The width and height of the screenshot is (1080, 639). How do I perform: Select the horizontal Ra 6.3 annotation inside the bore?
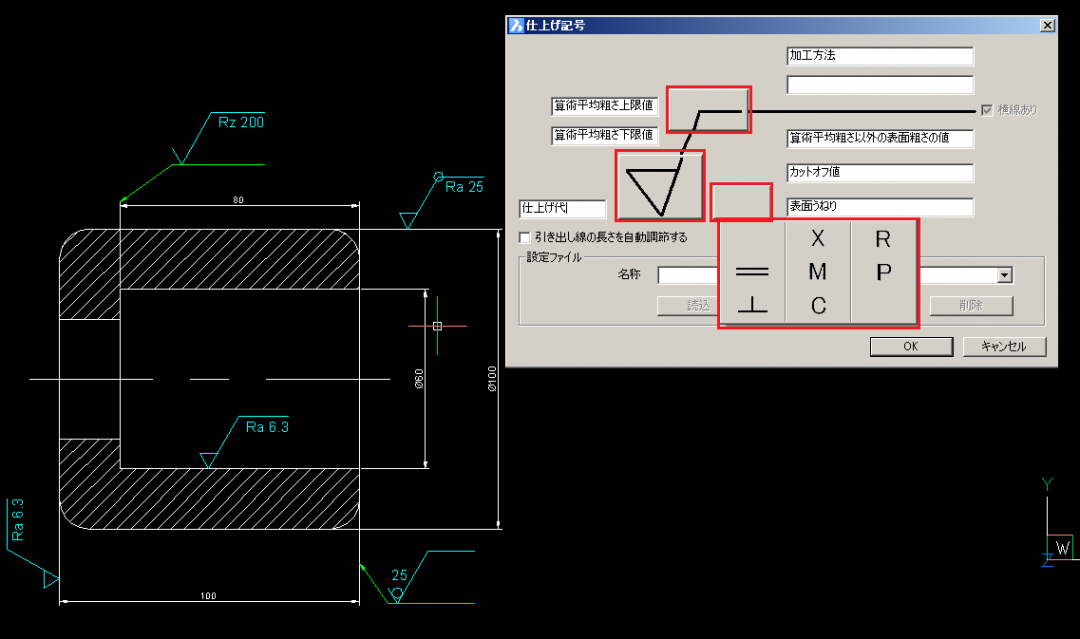[267, 427]
